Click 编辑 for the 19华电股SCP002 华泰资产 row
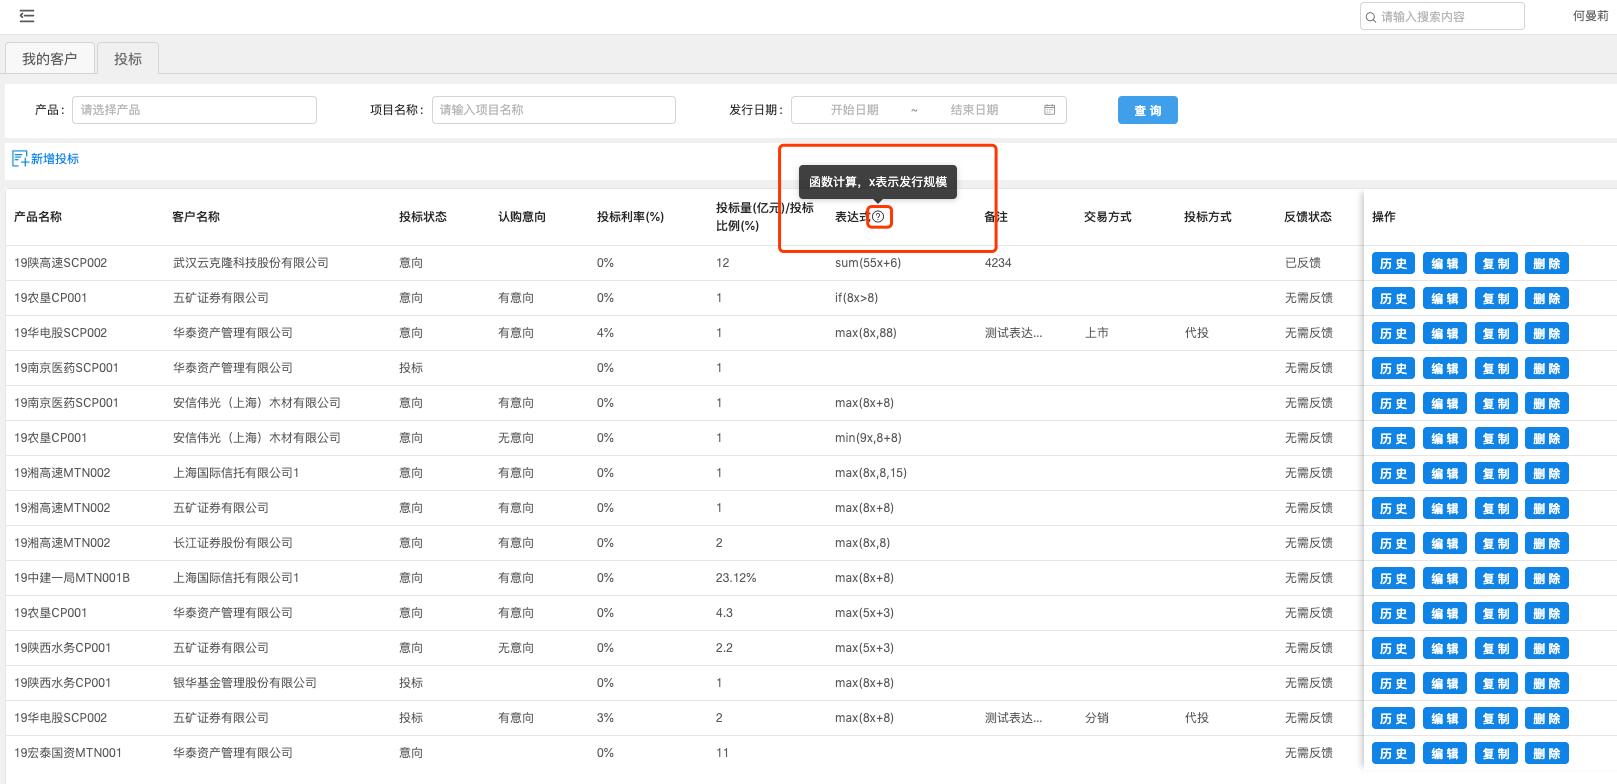Image resolution: width=1617 pixels, height=784 pixels. coord(1444,334)
